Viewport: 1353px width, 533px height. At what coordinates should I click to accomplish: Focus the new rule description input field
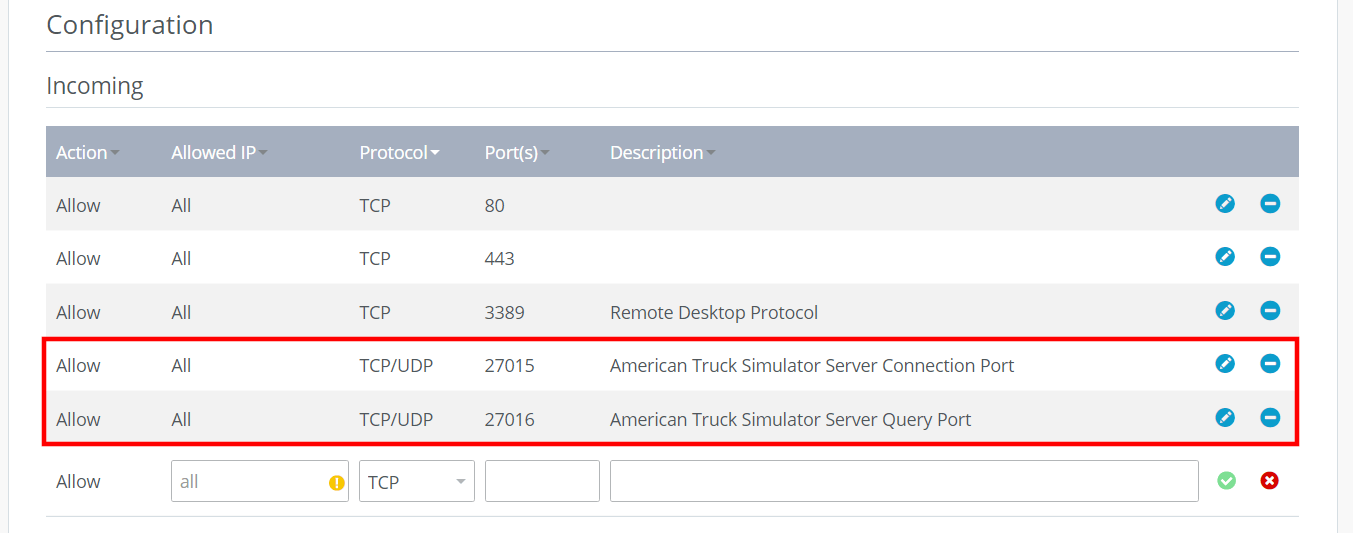pos(904,481)
